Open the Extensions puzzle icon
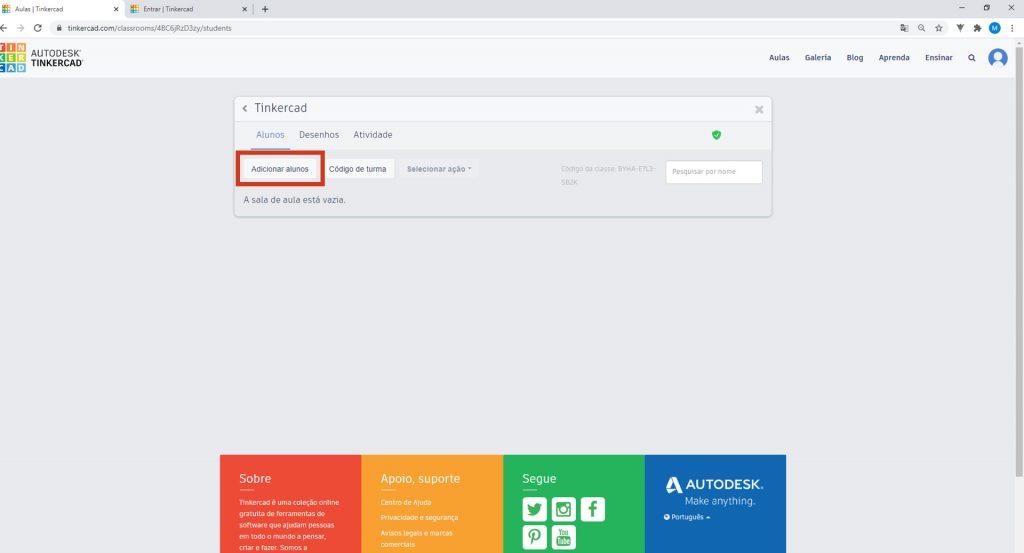 pos(977,28)
